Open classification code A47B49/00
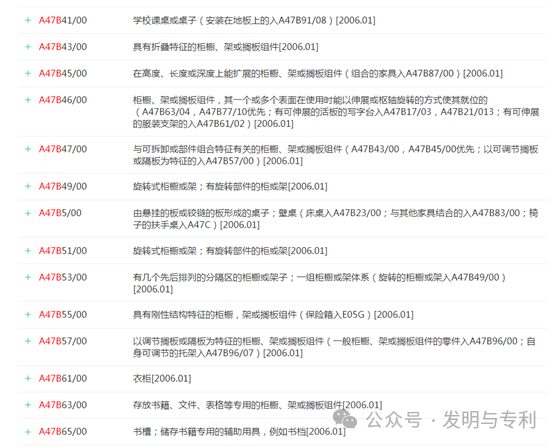This screenshot has width=558, height=448. coord(63,186)
